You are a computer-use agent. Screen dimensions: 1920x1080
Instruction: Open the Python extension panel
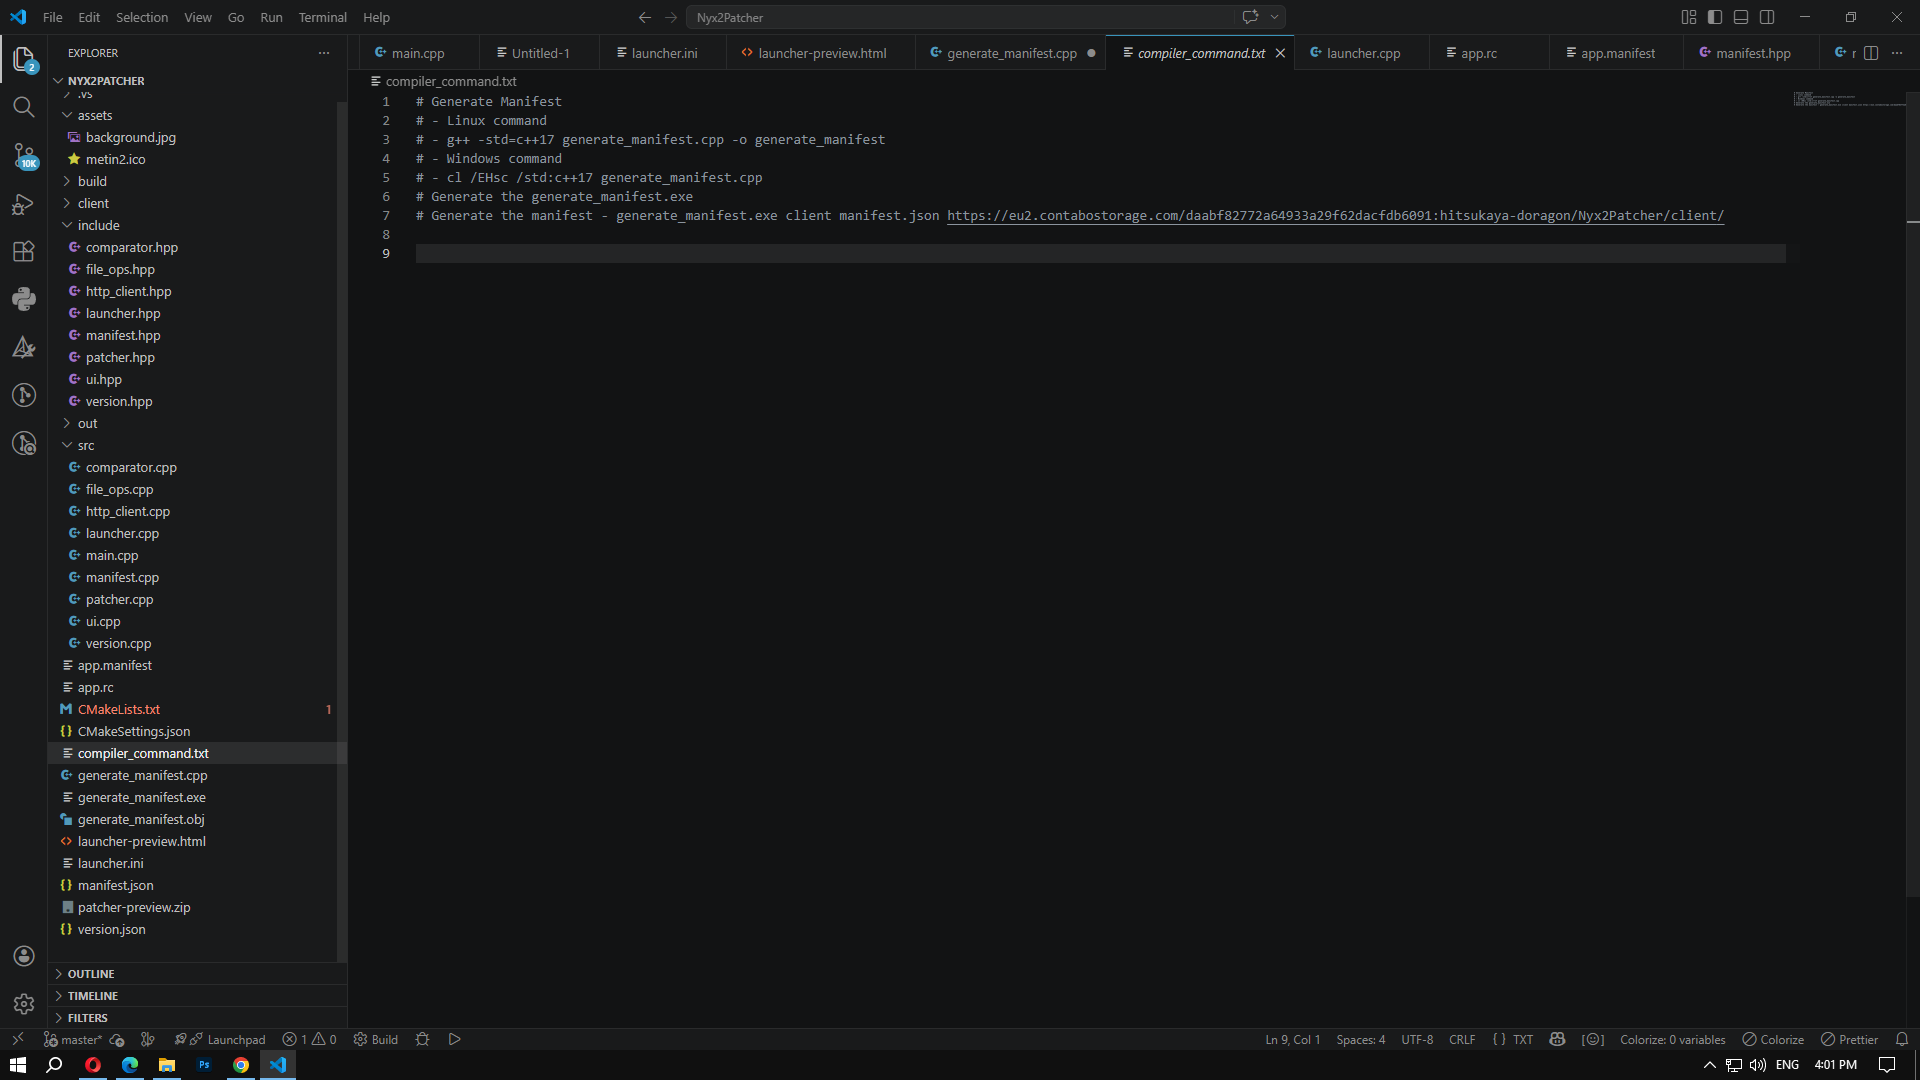point(24,299)
